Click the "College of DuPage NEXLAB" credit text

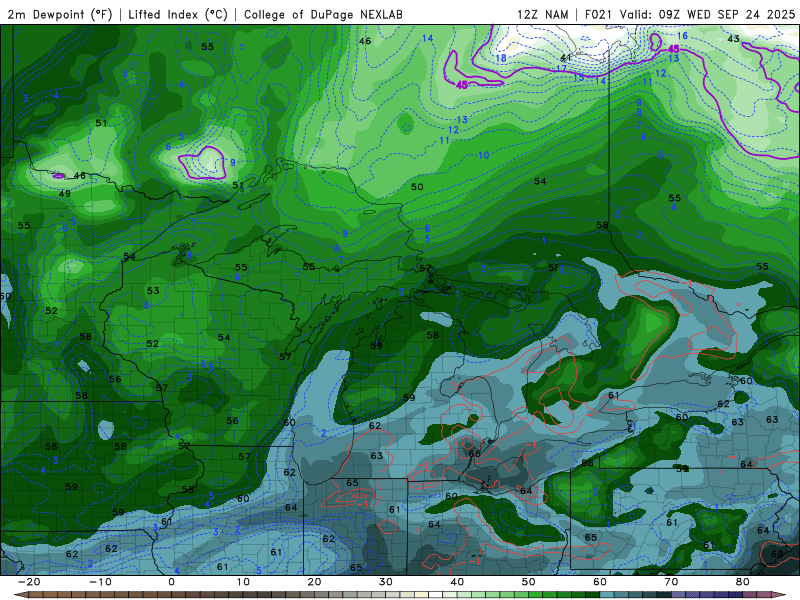point(323,14)
